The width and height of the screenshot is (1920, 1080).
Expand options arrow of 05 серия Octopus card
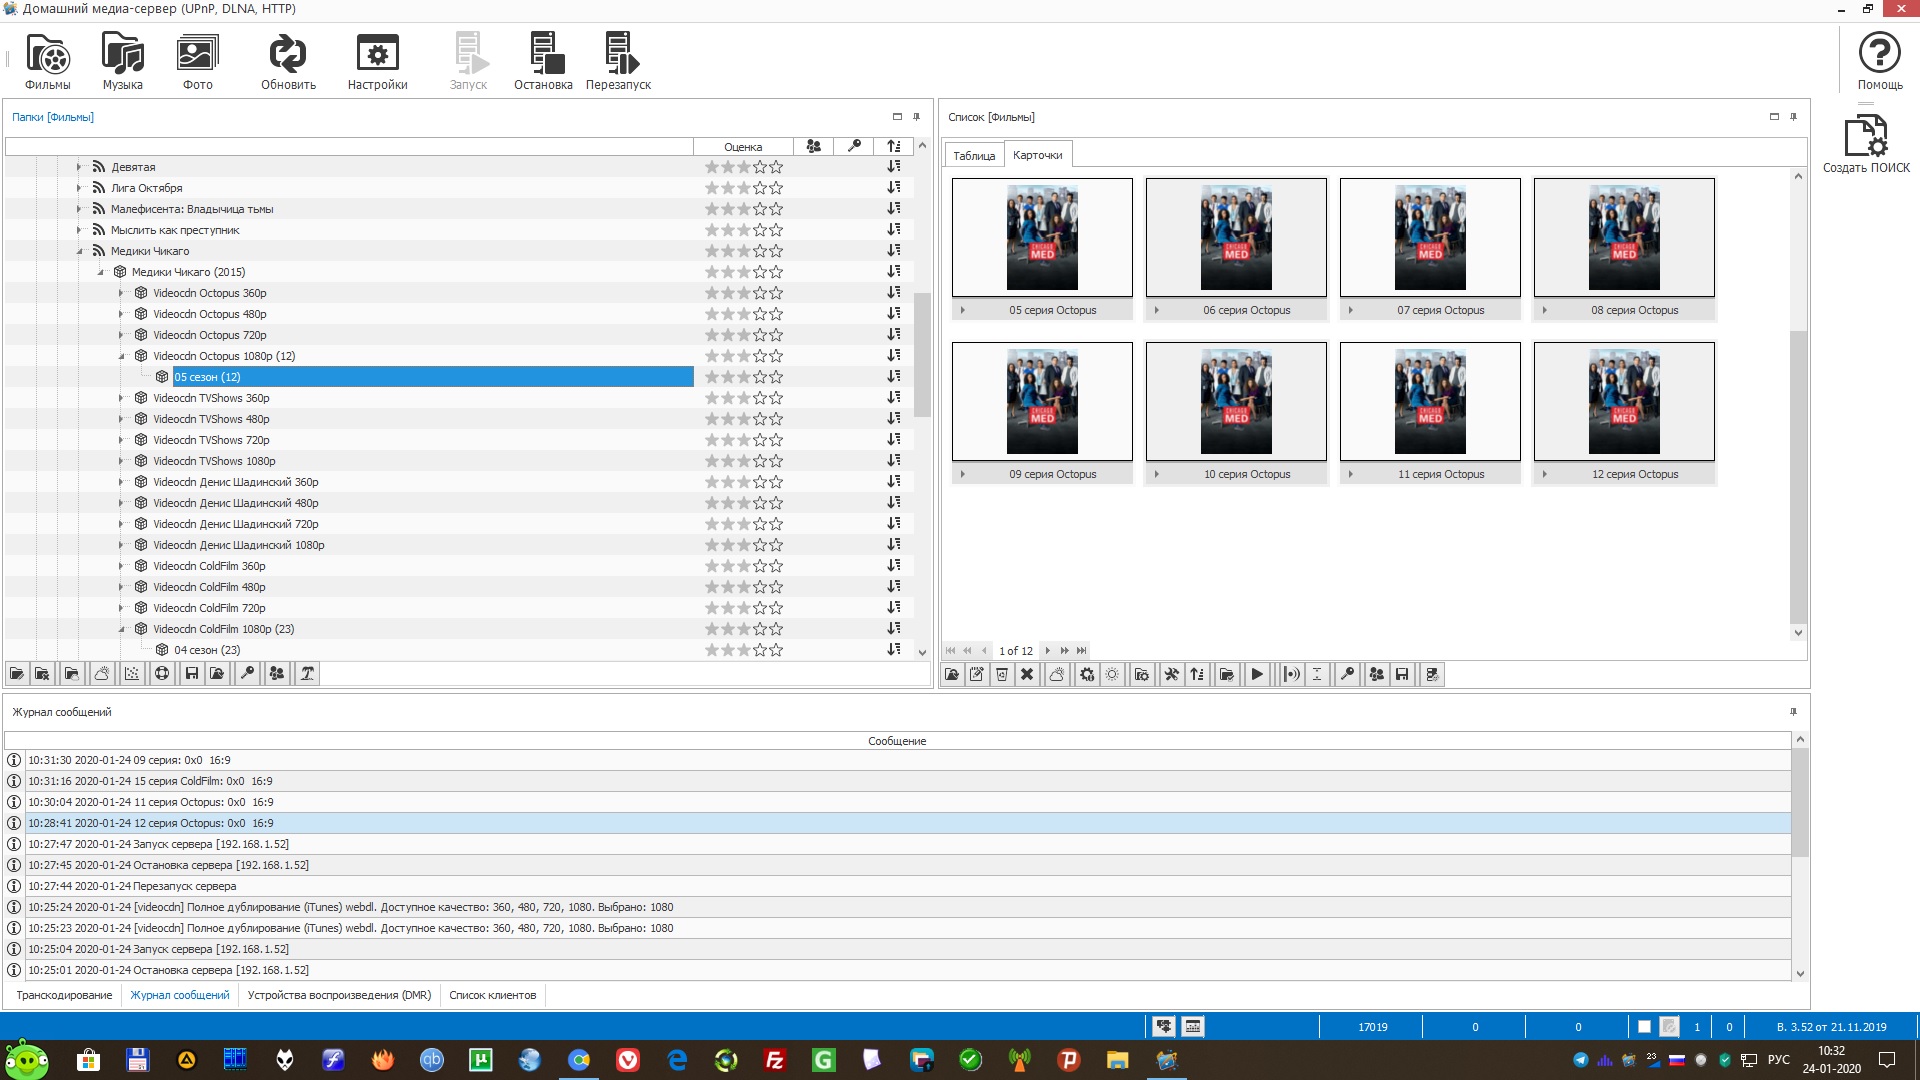click(x=963, y=310)
